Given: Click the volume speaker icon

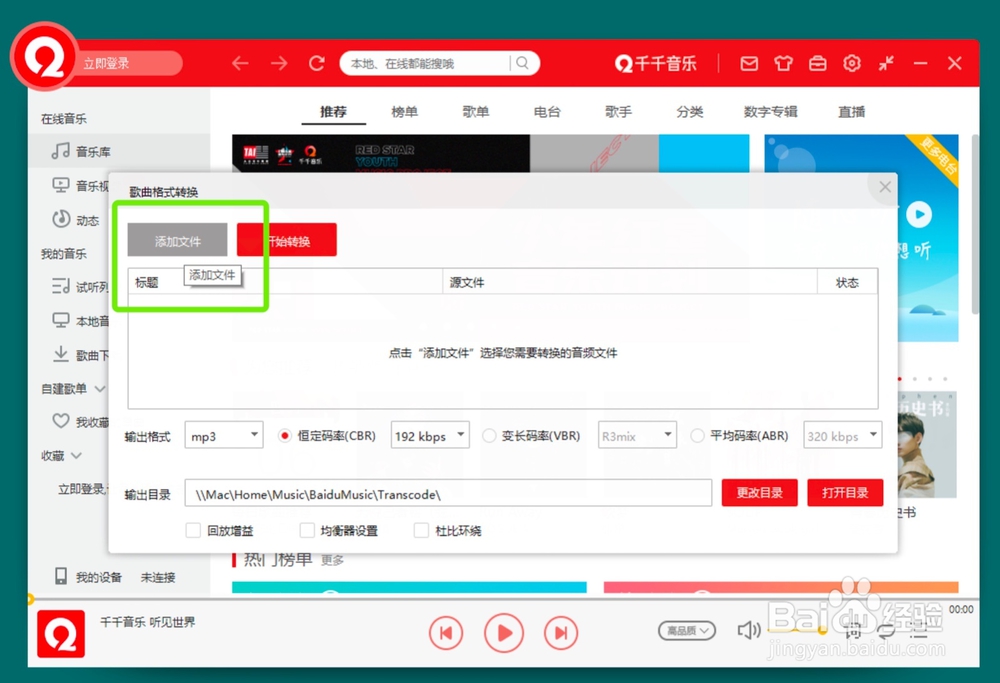Looking at the screenshot, I should click(x=749, y=631).
